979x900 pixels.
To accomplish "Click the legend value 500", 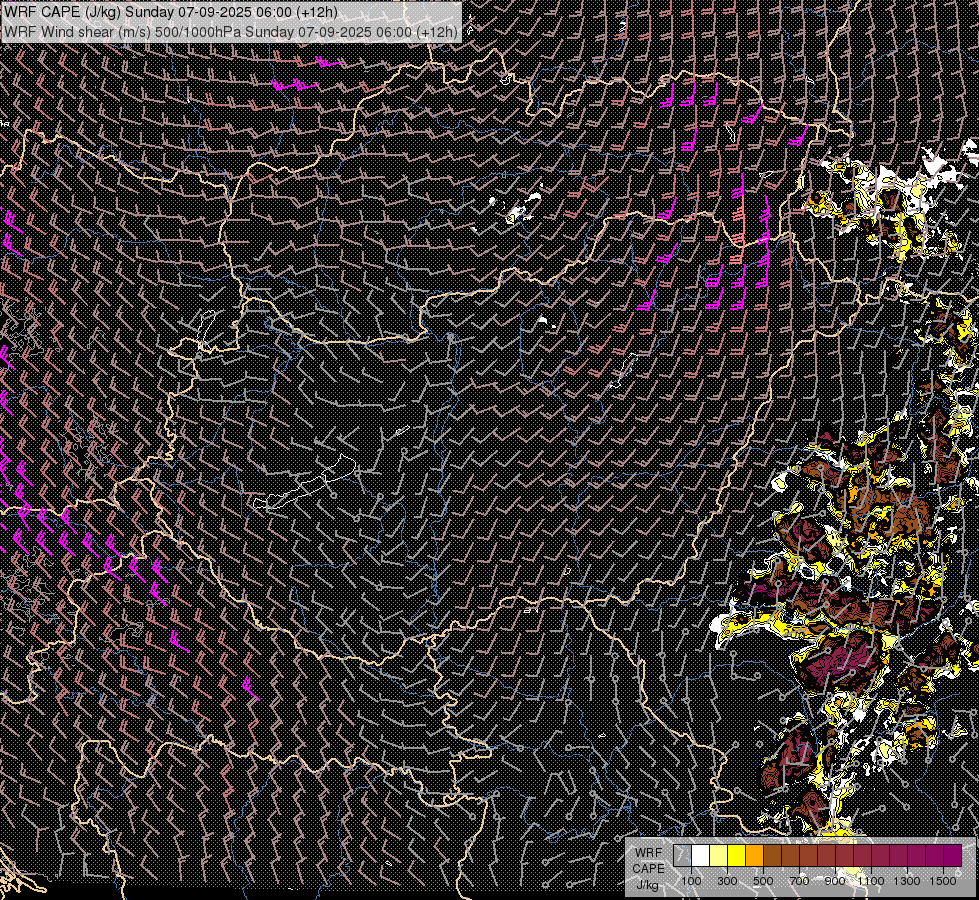I will (x=763, y=881).
